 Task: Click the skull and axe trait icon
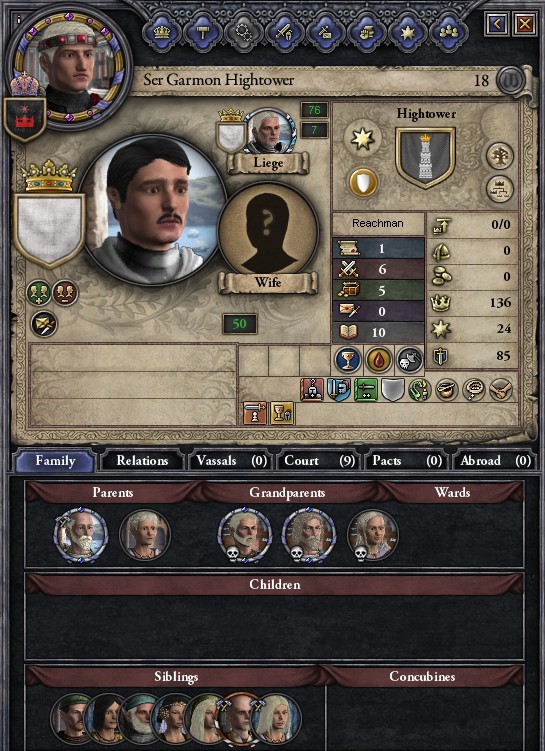click(x=409, y=360)
